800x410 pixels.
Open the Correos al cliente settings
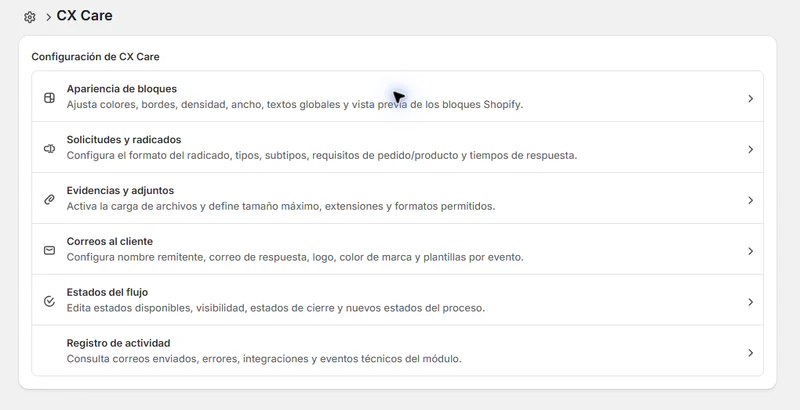(397, 249)
